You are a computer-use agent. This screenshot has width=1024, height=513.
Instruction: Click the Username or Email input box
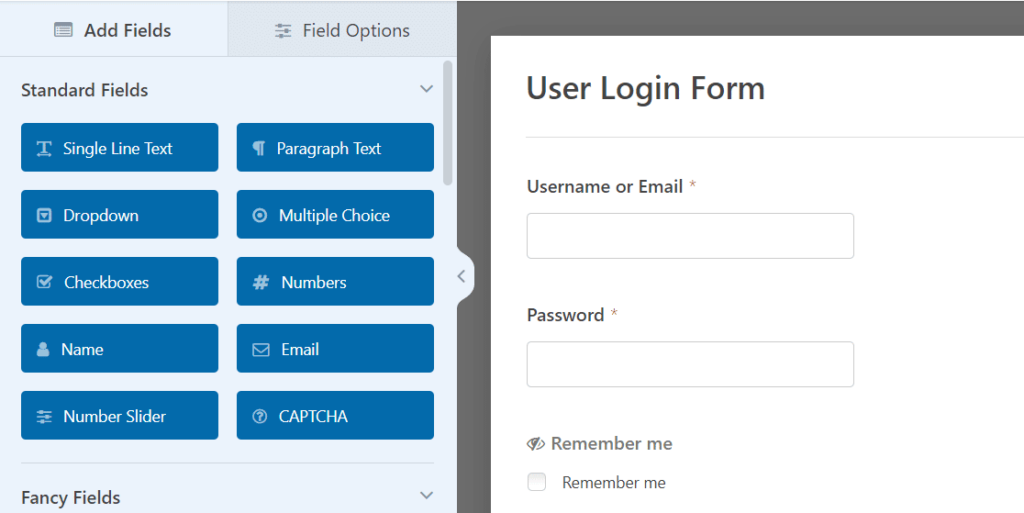click(x=690, y=236)
